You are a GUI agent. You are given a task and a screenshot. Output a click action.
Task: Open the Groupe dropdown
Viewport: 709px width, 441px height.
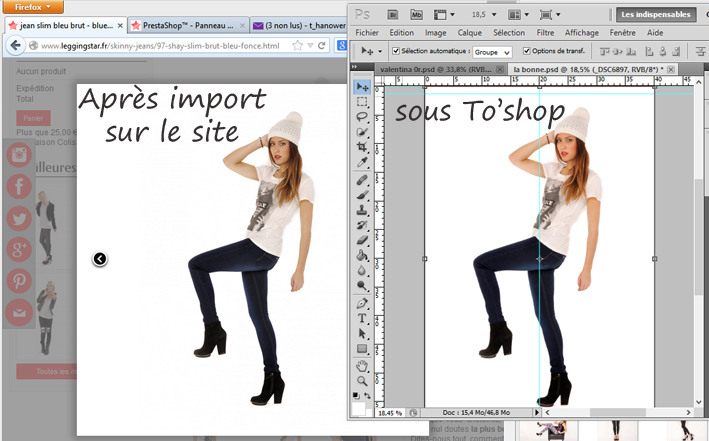[x=492, y=52]
